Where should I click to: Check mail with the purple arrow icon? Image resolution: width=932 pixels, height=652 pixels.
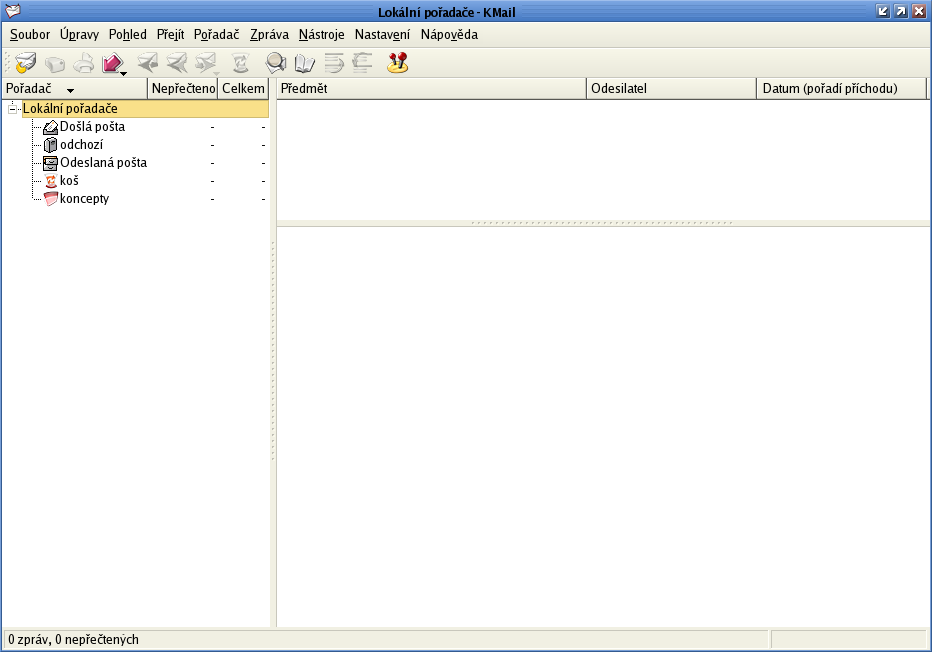[x=112, y=63]
